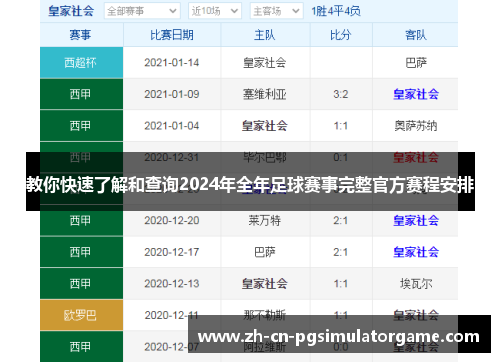Open home team 塞维利亚
The width and height of the screenshot is (500, 362).
[265, 94]
